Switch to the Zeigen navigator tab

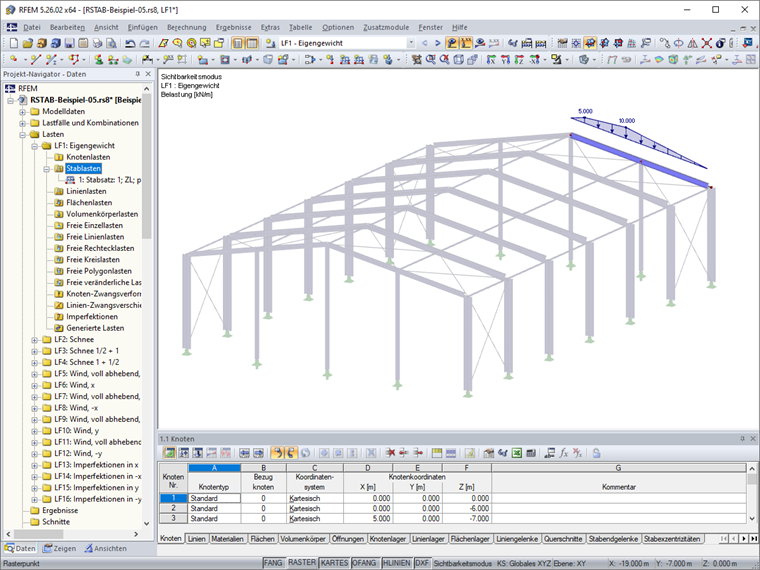click(59, 548)
